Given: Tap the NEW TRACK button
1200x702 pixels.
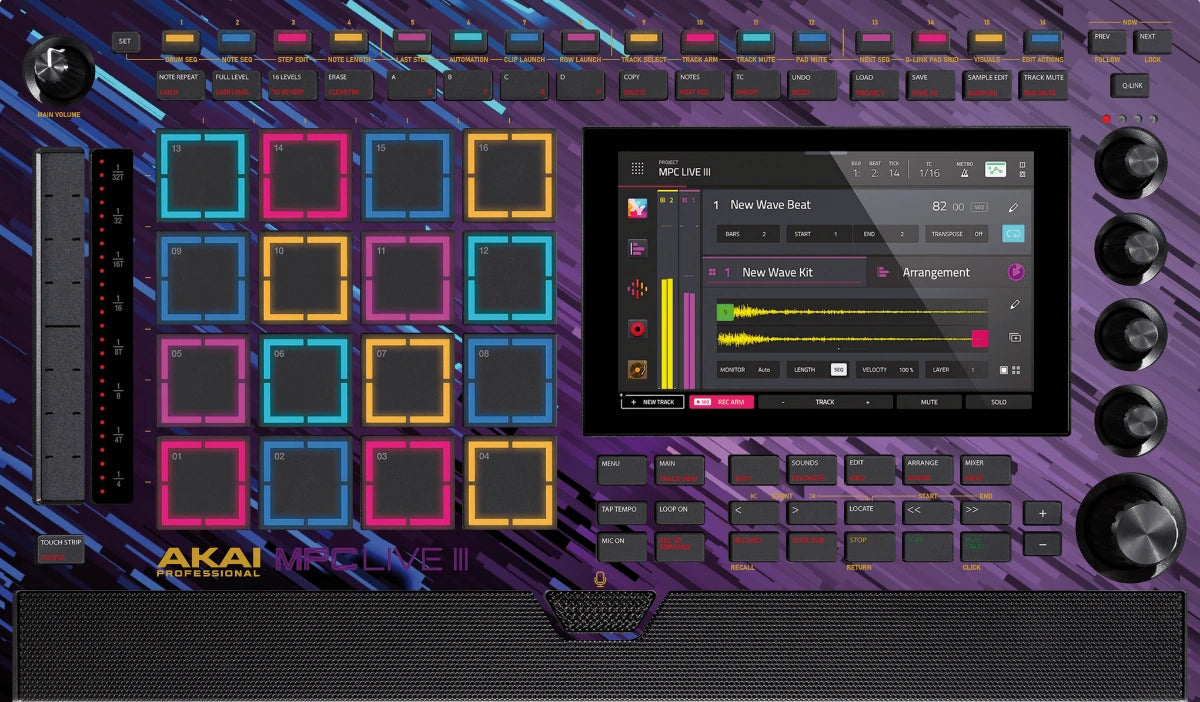Looking at the screenshot, I should coord(651,402).
